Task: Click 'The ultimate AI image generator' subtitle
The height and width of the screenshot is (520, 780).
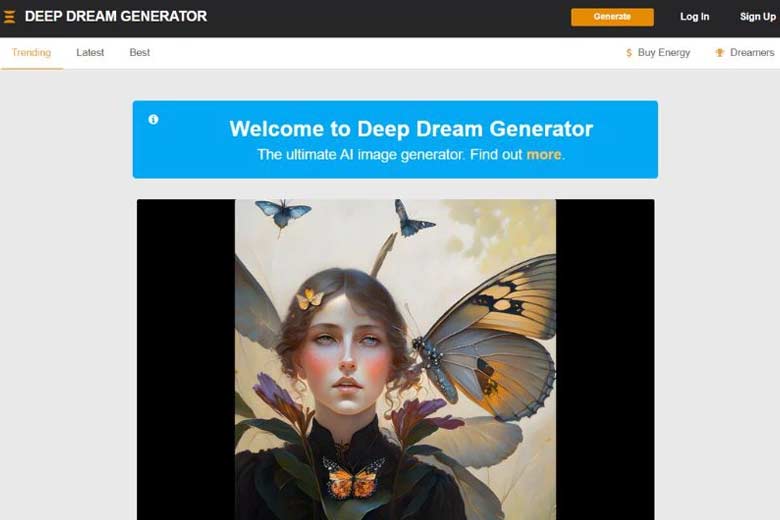Action: [360, 155]
